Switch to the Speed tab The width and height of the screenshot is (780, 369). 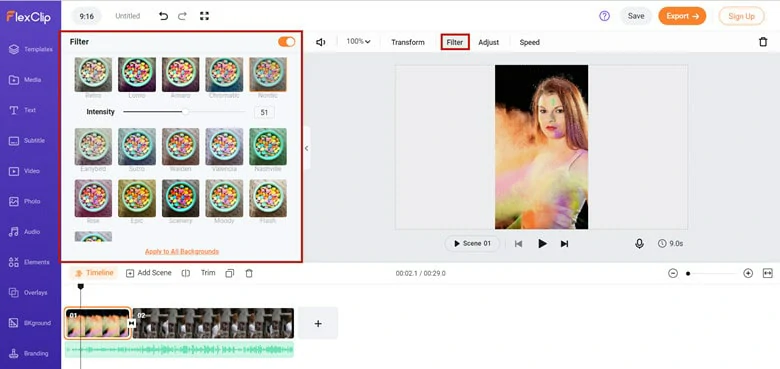[x=529, y=42]
